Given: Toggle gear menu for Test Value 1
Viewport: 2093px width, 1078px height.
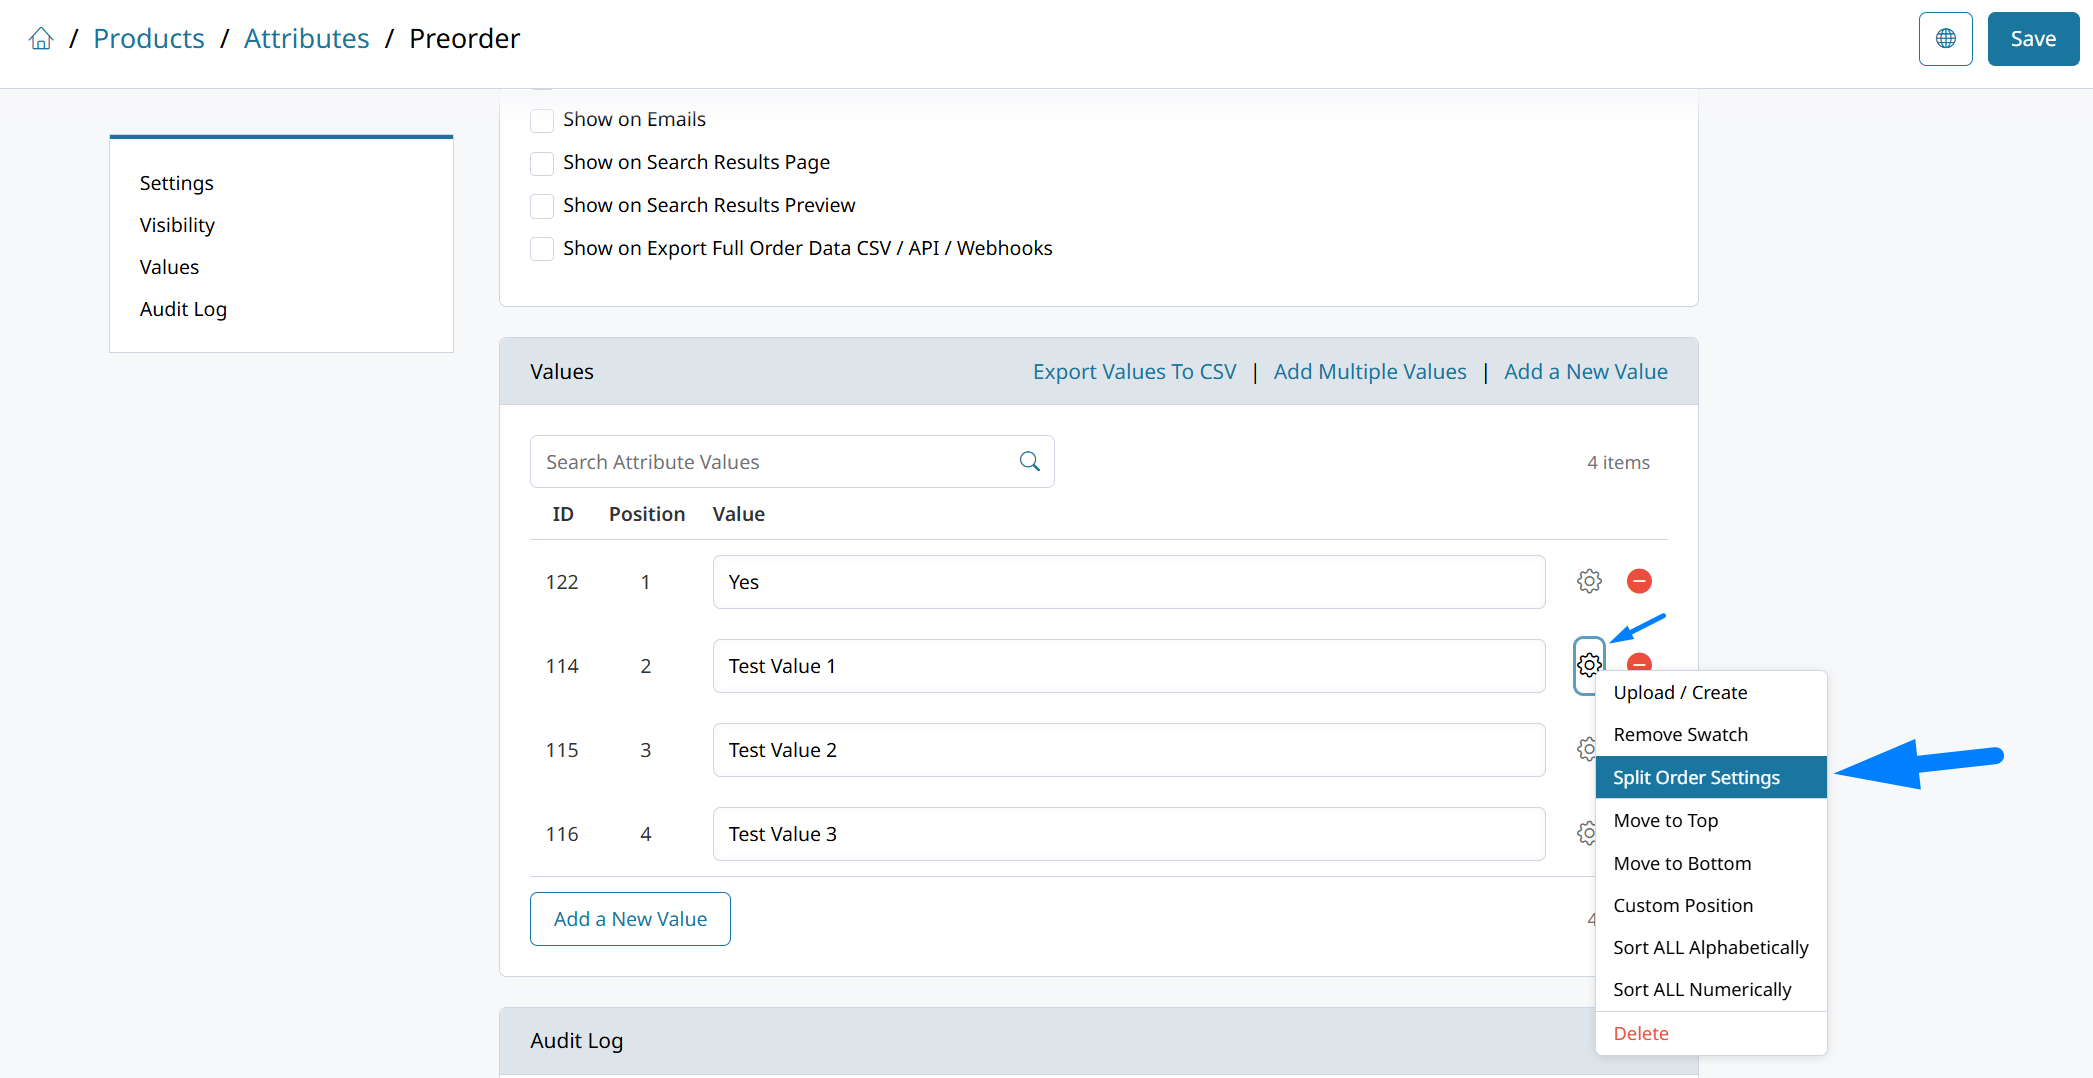Looking at the screenshot, I should 1589,665.
